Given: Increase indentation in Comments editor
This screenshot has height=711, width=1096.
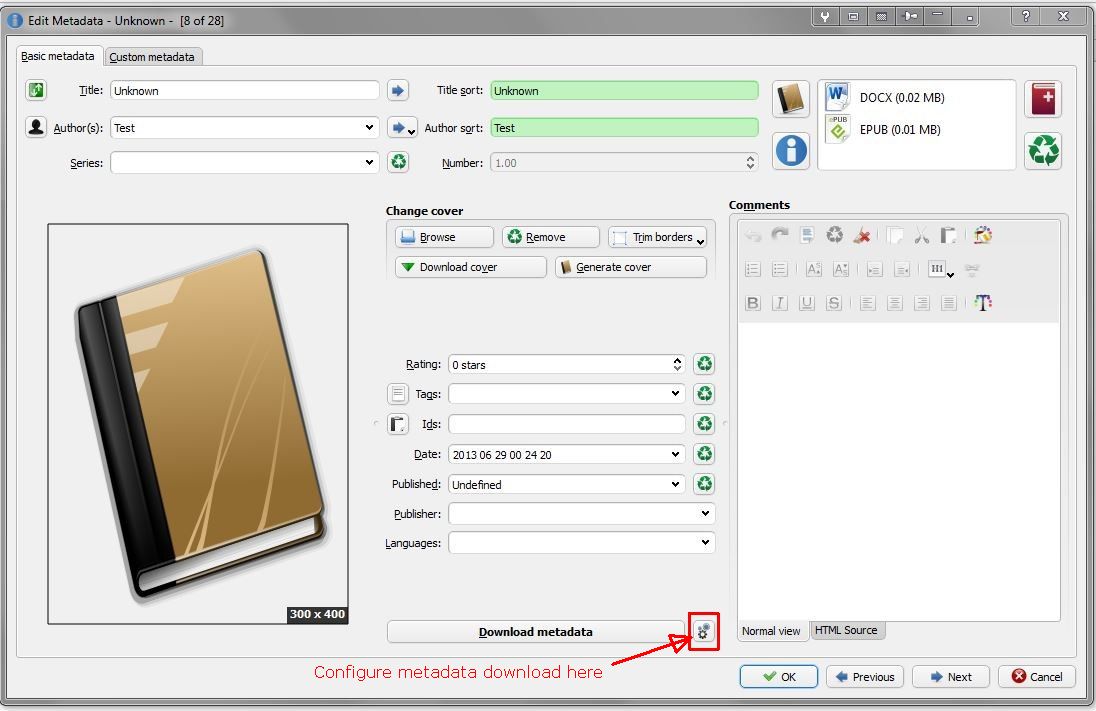Looking at the screenshot, I should pos(874,269).
